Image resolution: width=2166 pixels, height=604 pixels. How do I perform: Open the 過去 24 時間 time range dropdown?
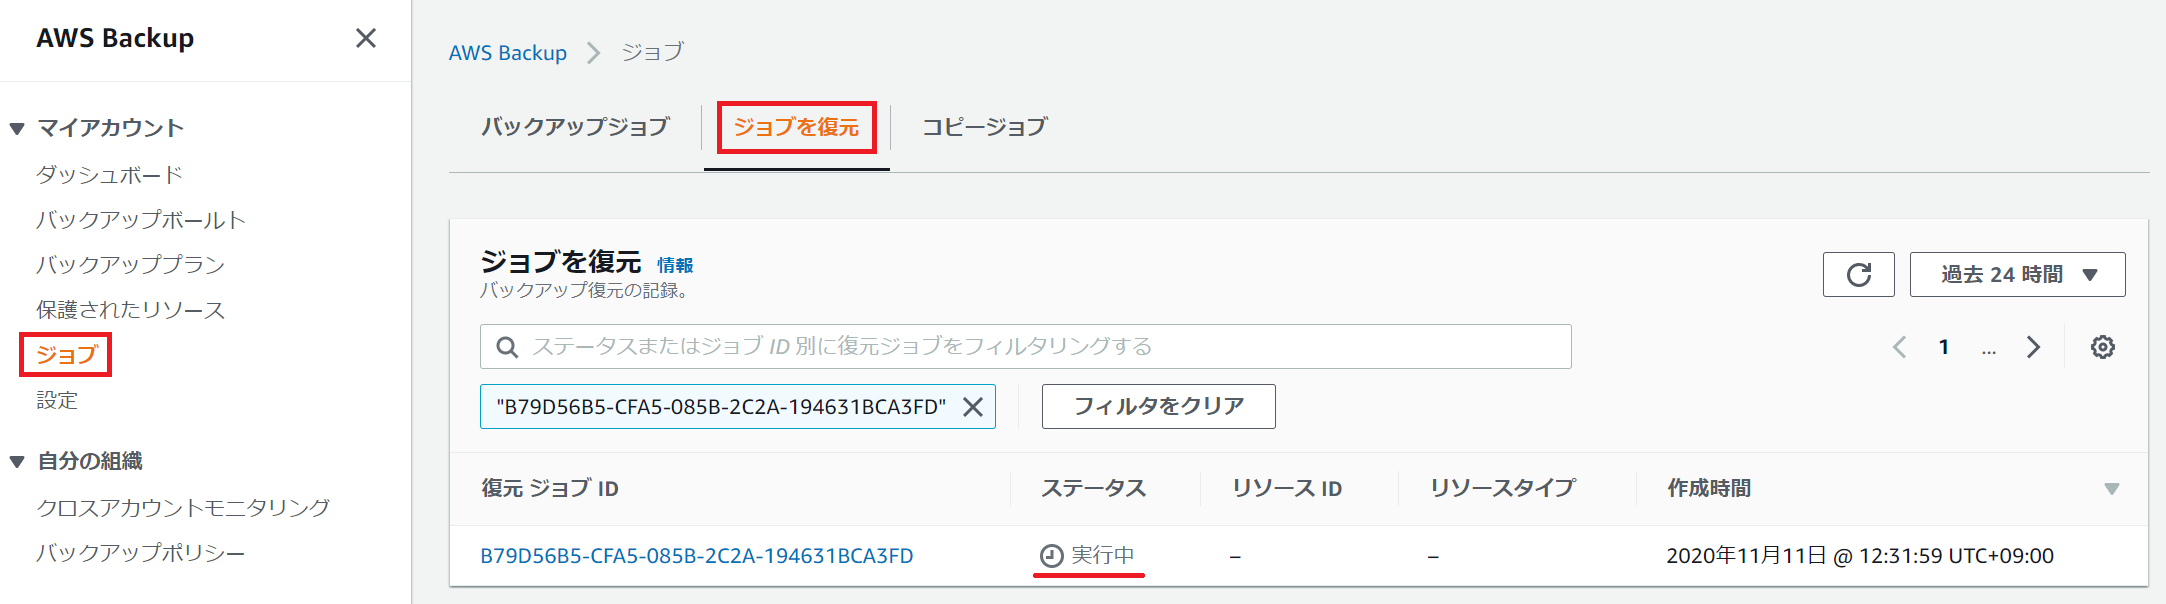pyautogui.click(x=2017, y=275)
